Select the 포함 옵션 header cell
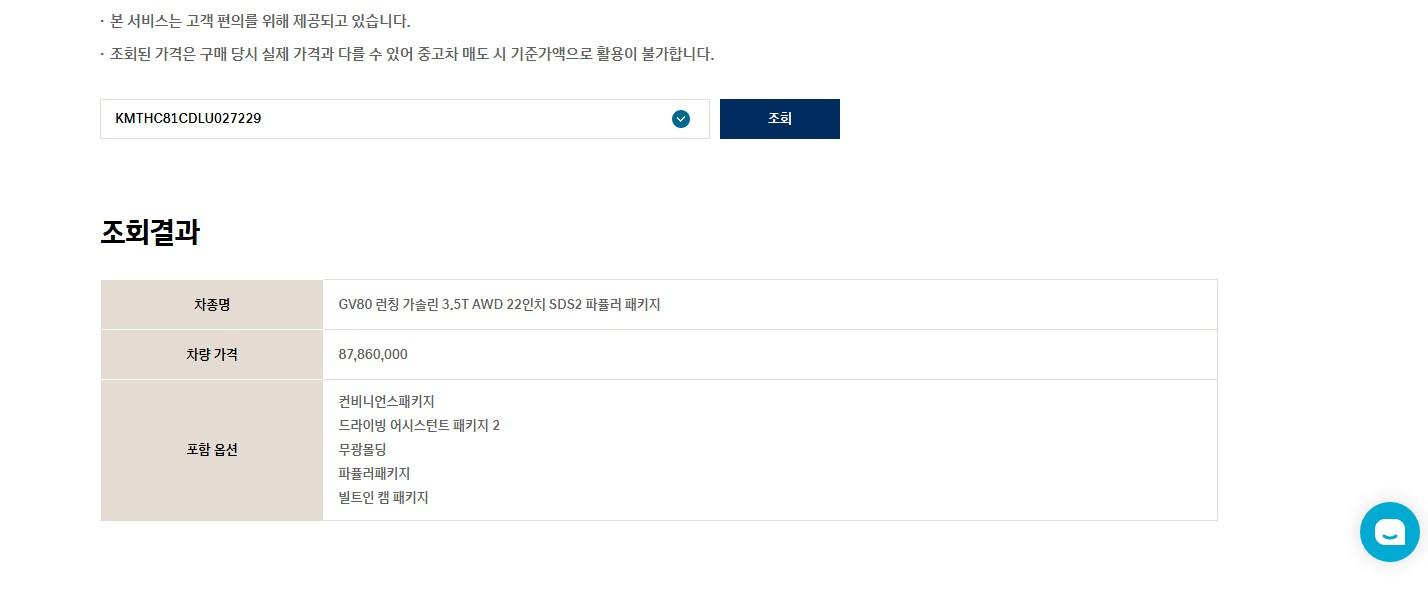Image resolution: width=1428 pixels, height=611 pixels. point(212,450)
